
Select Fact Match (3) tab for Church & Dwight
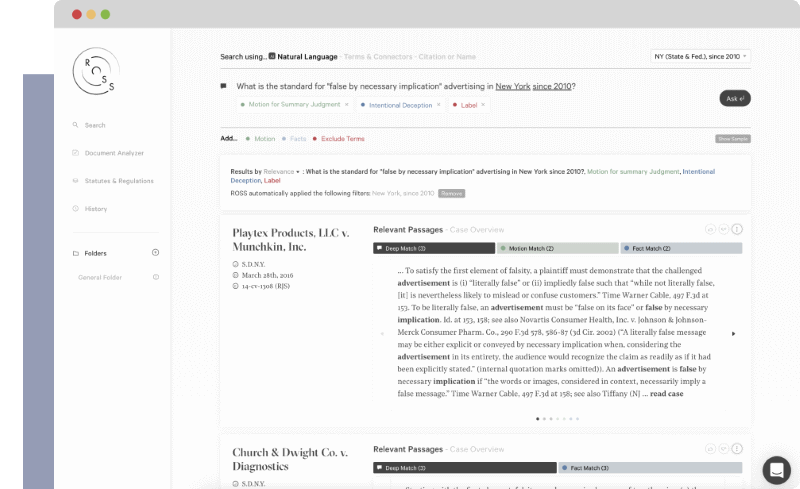click(651, 468)
